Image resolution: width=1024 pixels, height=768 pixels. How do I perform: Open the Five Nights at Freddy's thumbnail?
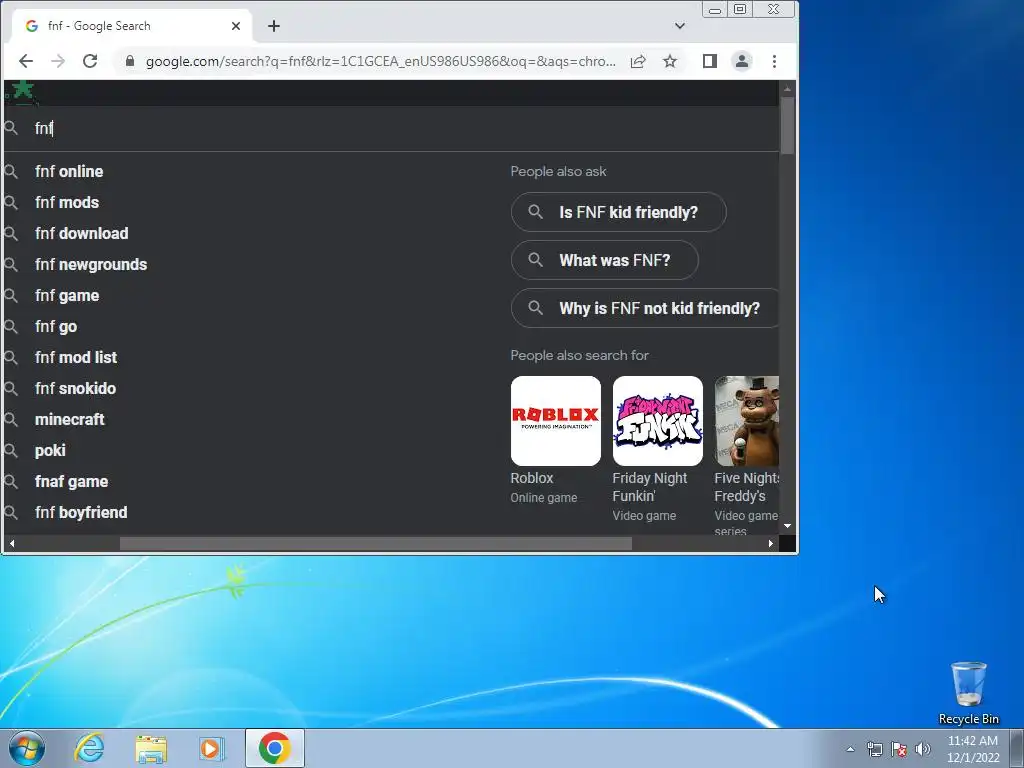746,421
